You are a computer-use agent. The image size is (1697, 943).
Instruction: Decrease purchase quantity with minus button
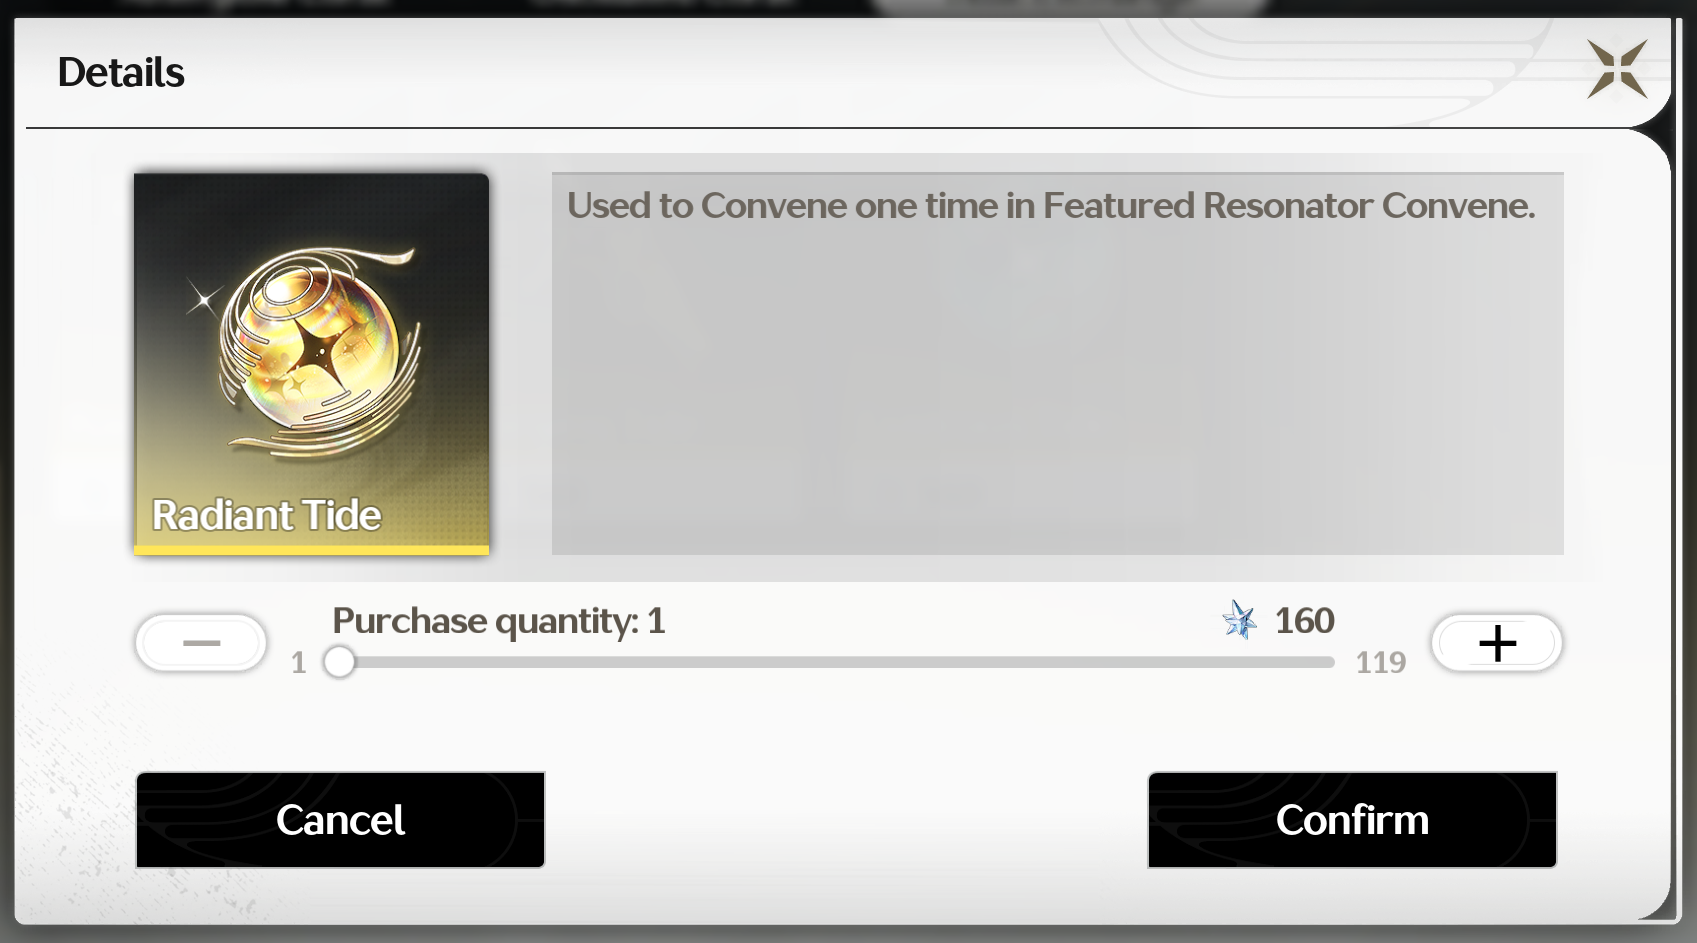tap(201, 643)
